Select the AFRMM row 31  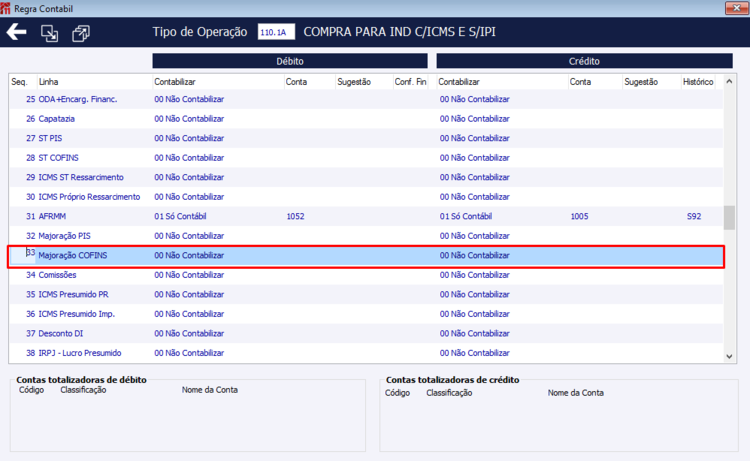(x=366, y=216)
